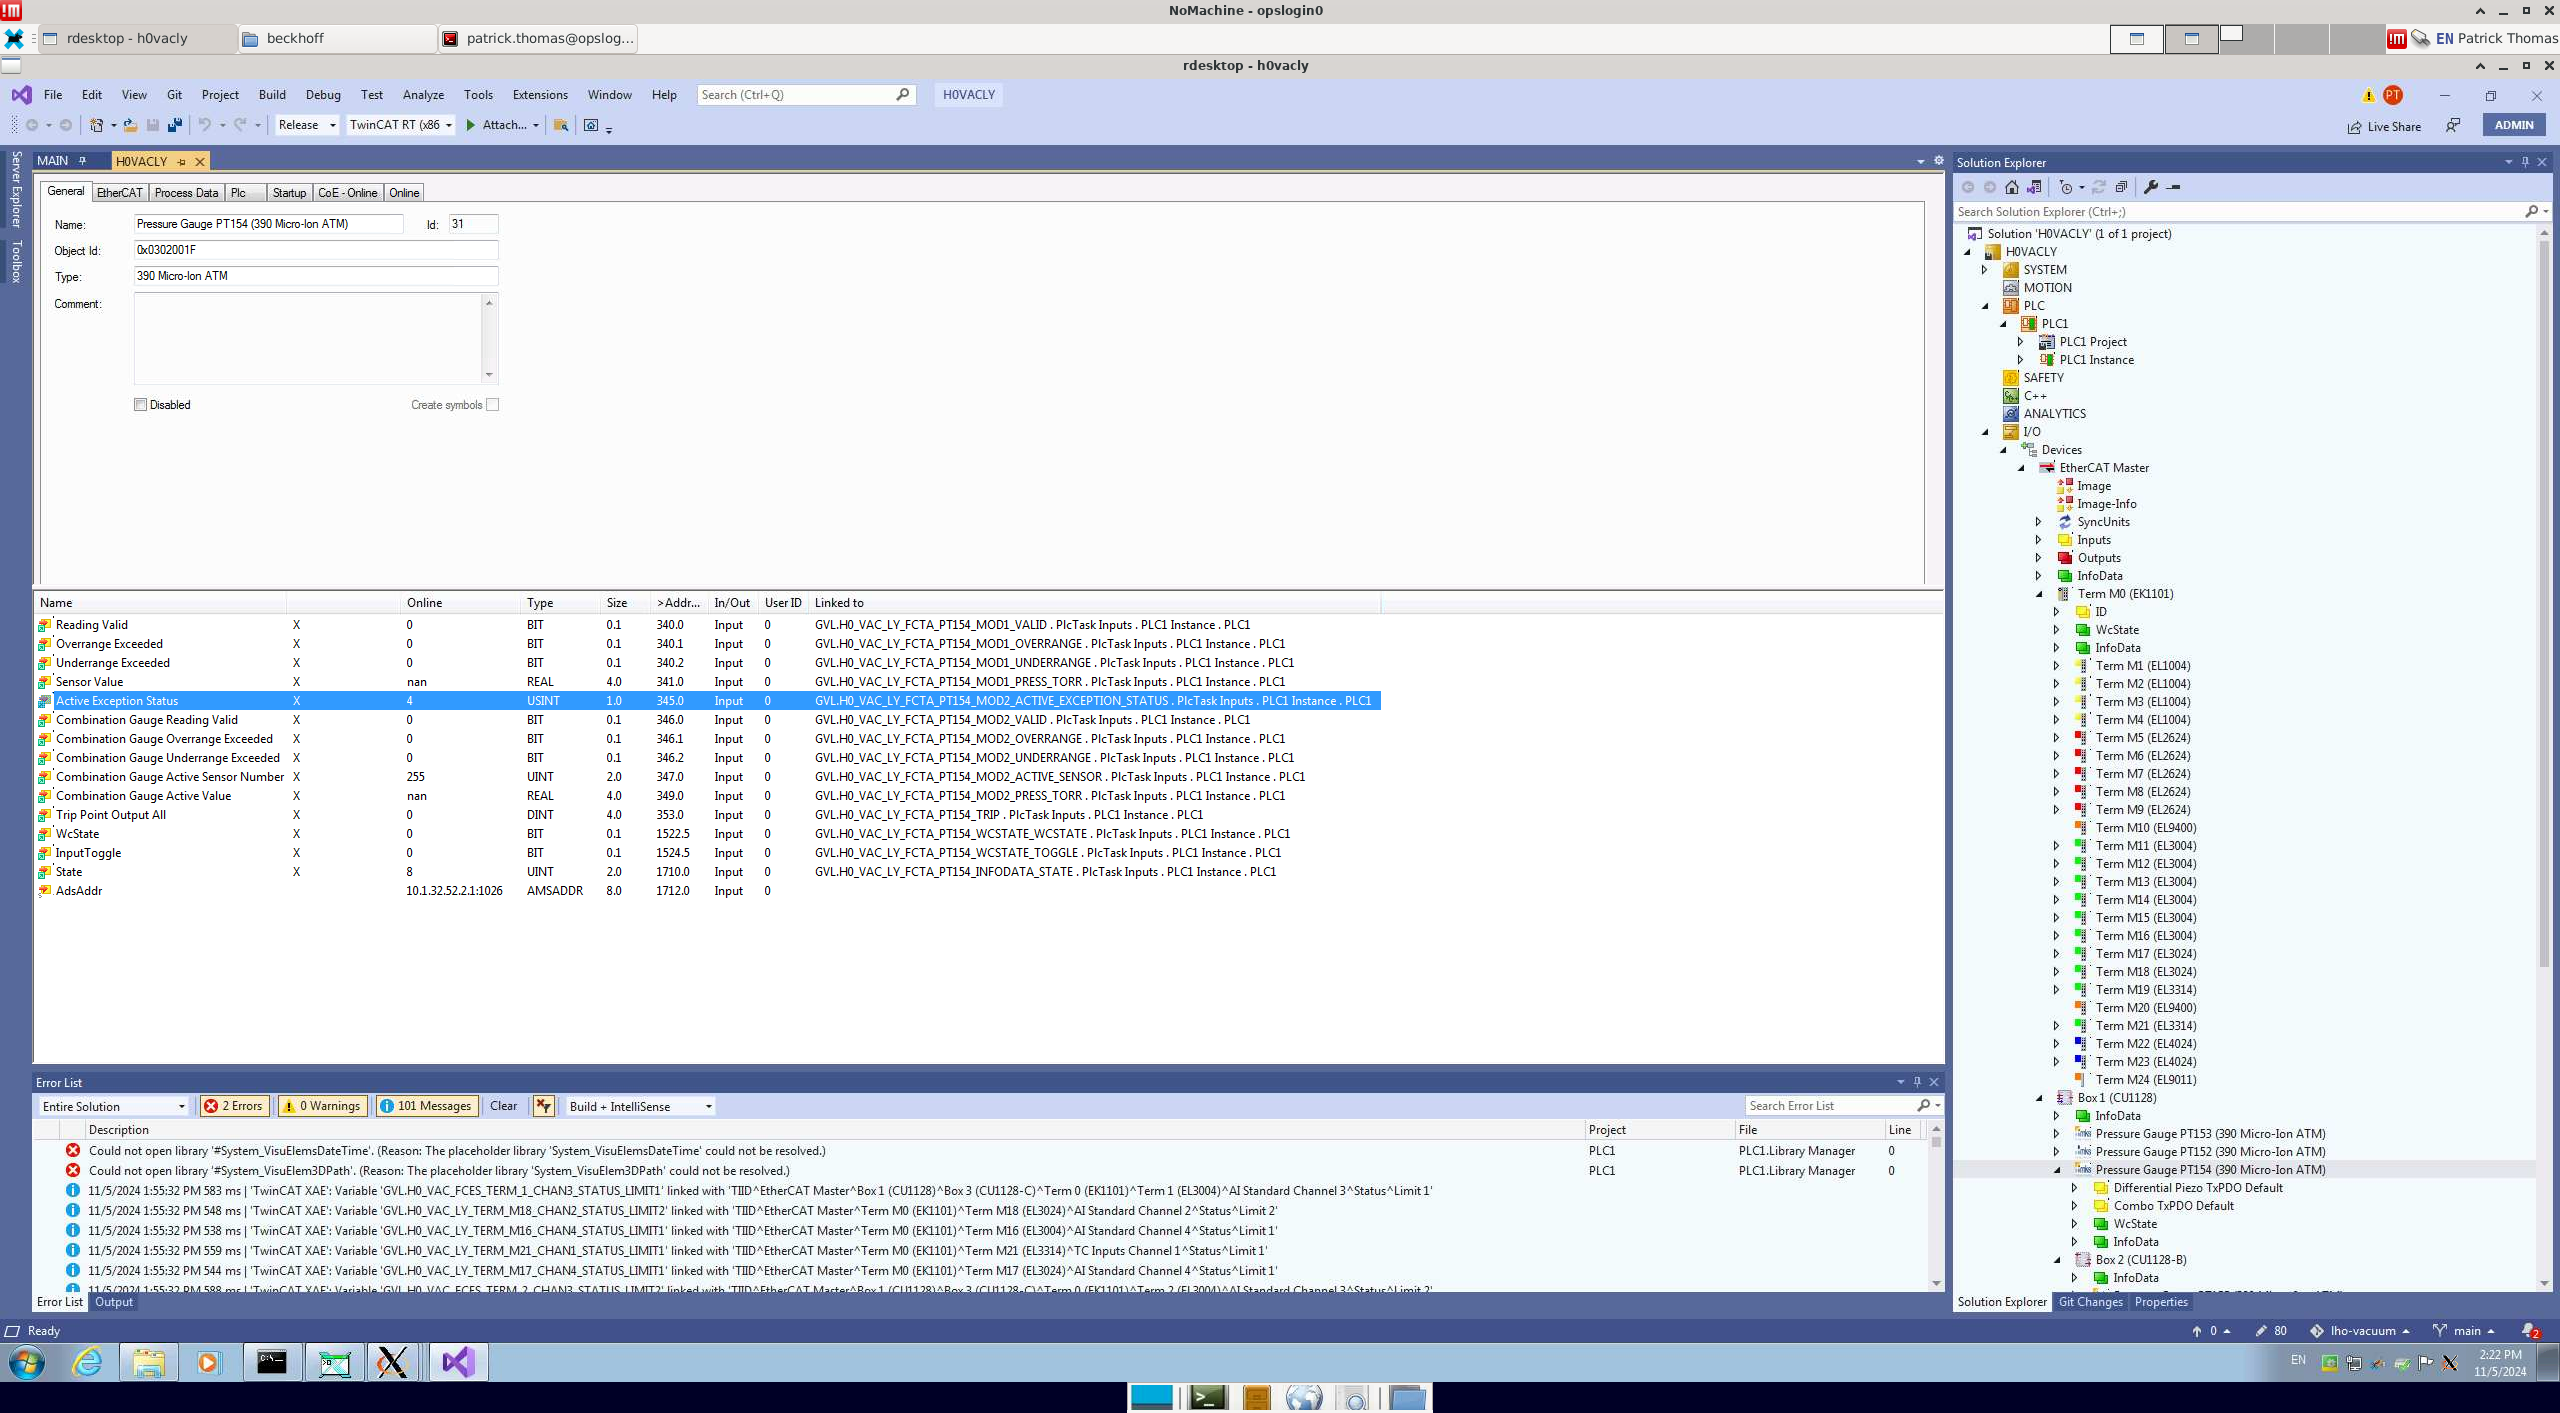This screenshot has width=2560, height=1413.
Task: Click the PT account avatar icon
Action: tap(2393, 95)
